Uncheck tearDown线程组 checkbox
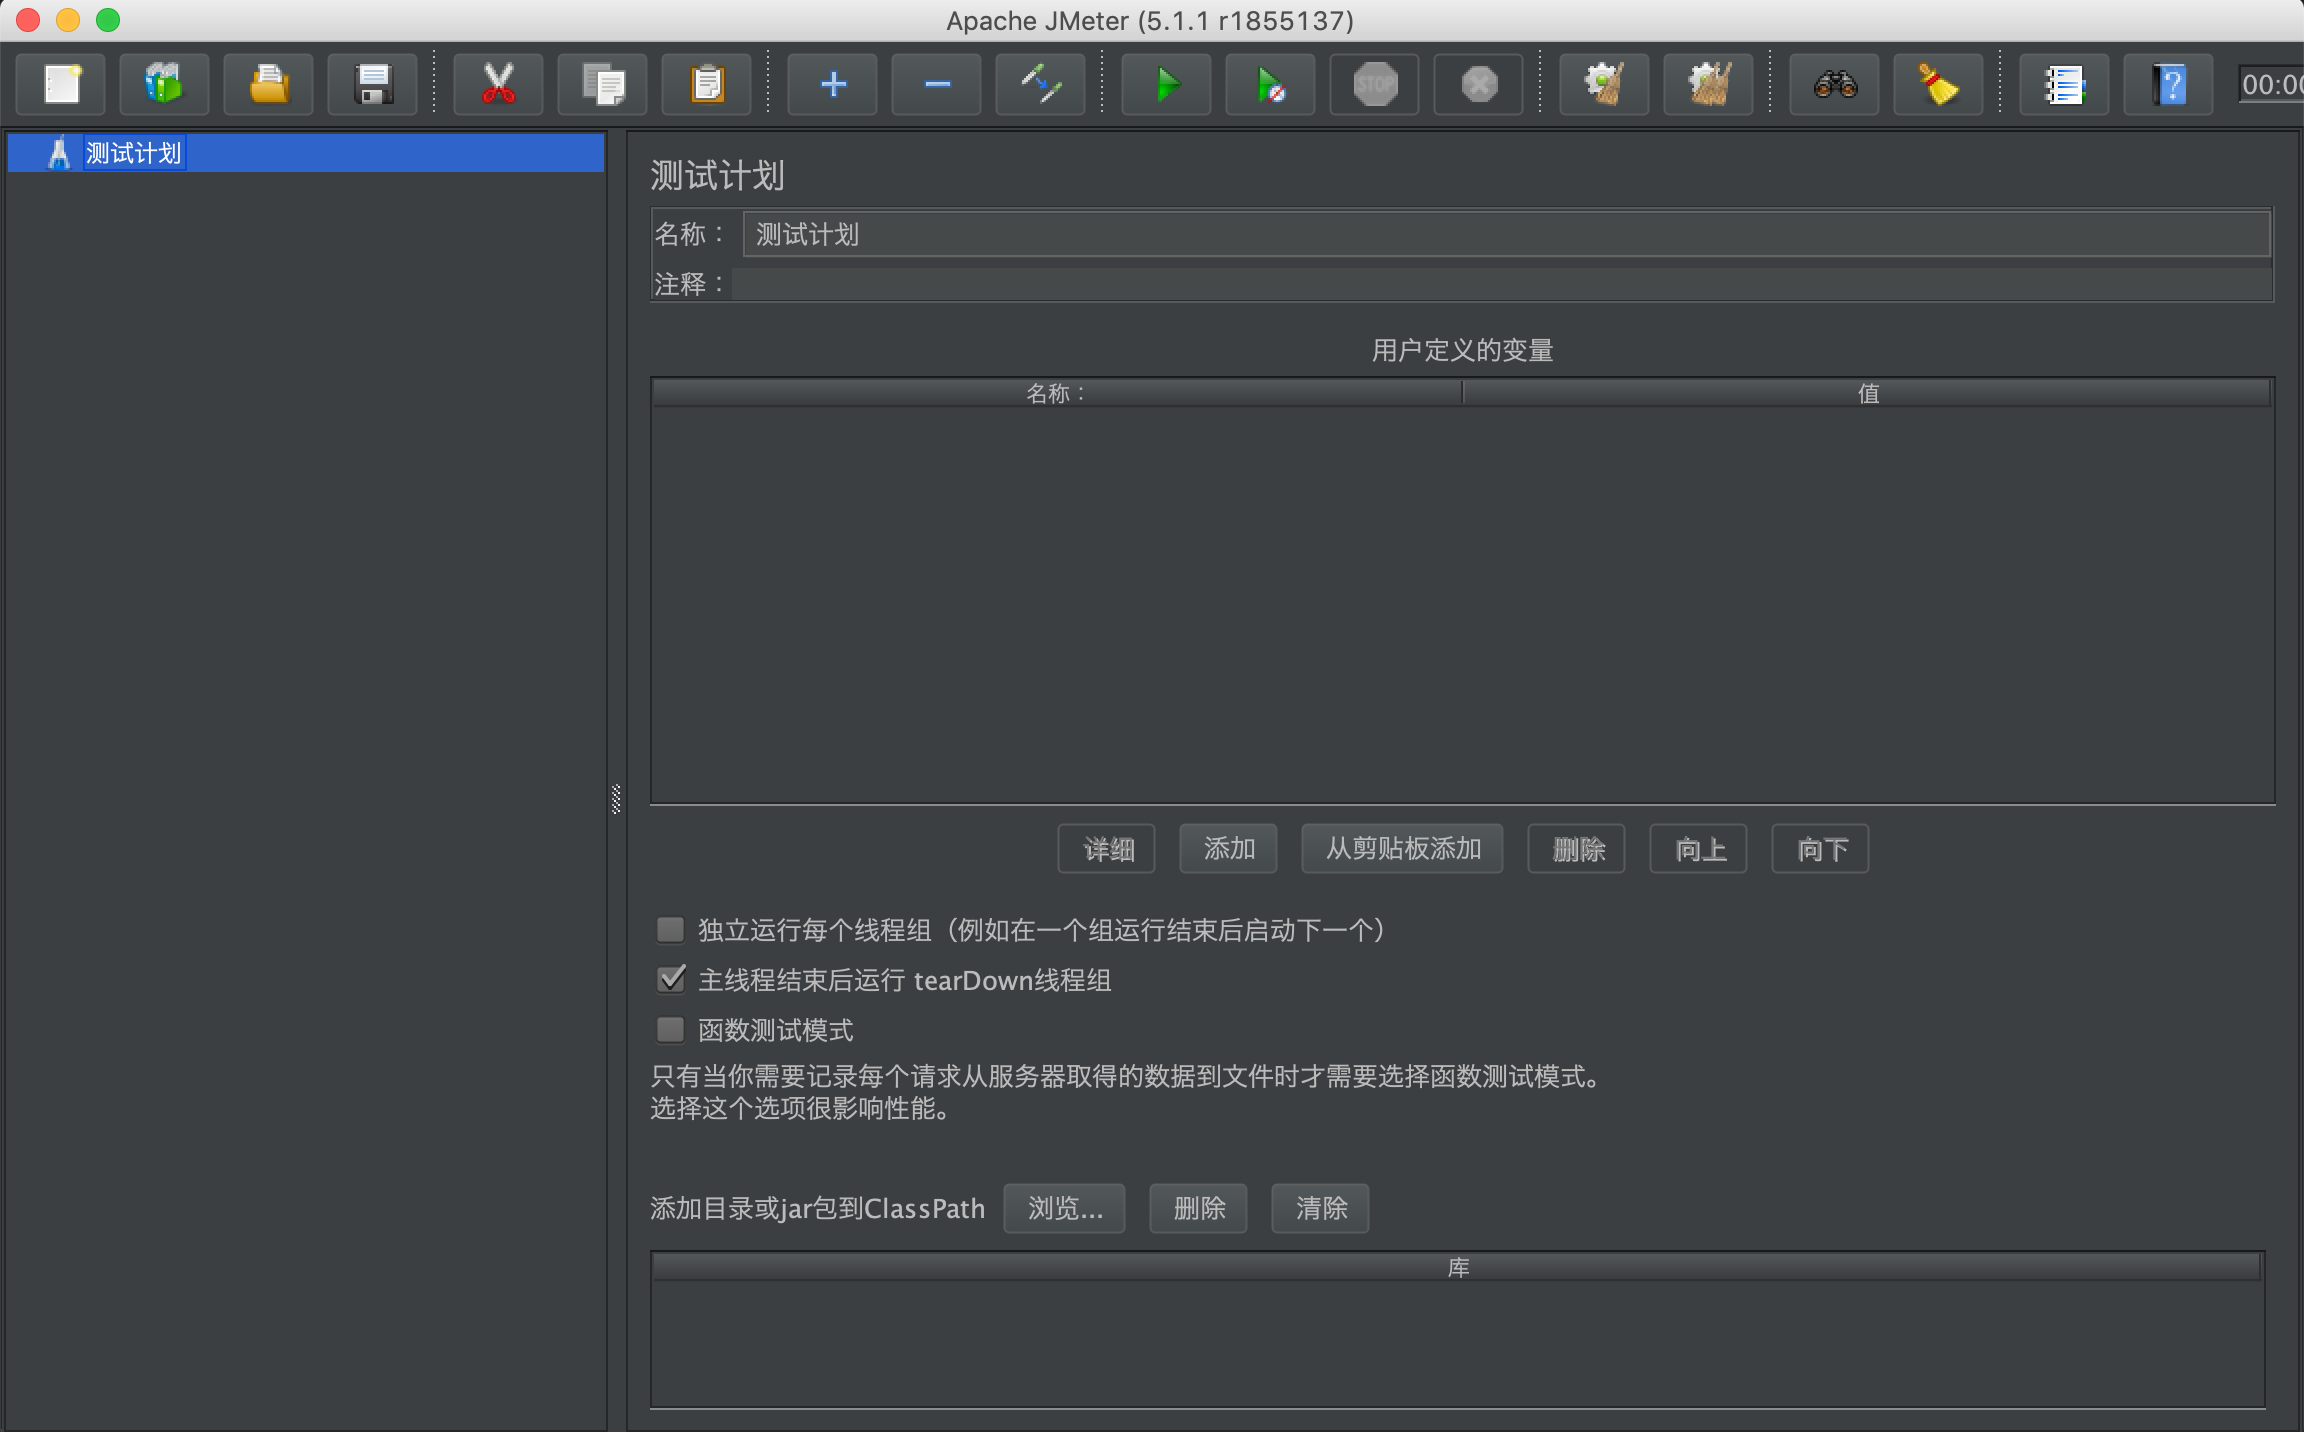The width and height of the screenshot is (2304, 1432). (x=670, y=979)
